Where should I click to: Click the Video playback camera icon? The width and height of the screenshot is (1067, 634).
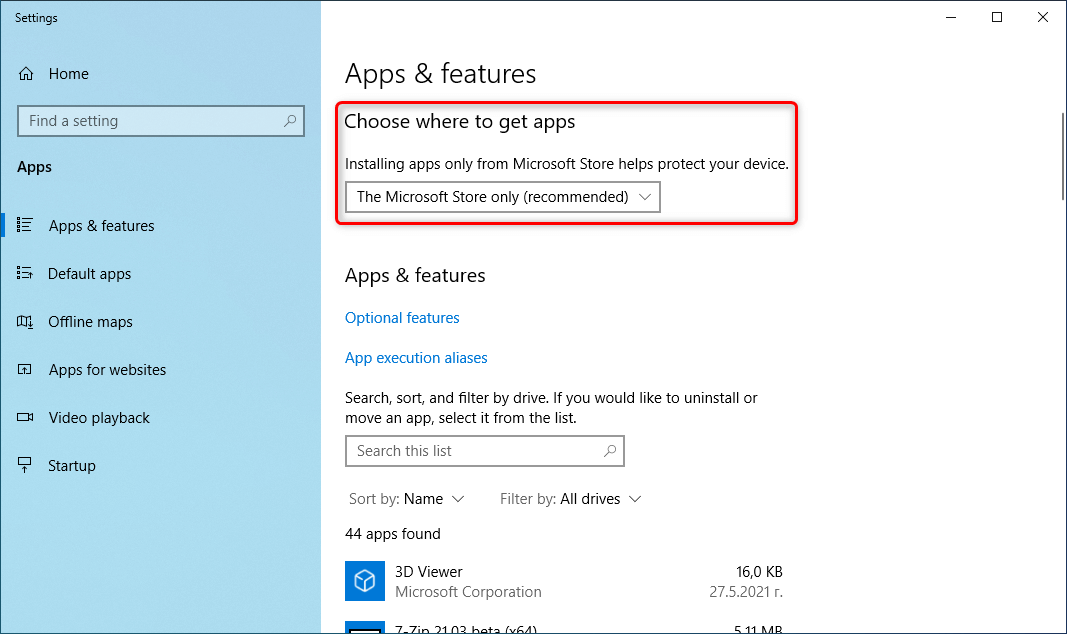(24, 417)
